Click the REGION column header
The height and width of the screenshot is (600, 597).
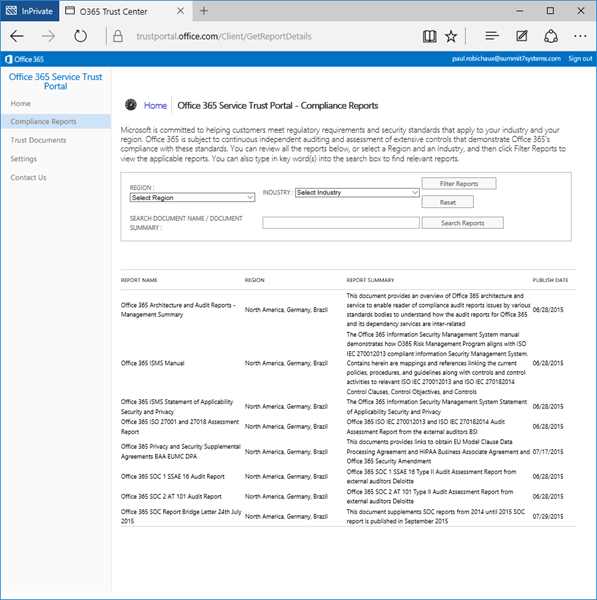click(254, 280)
